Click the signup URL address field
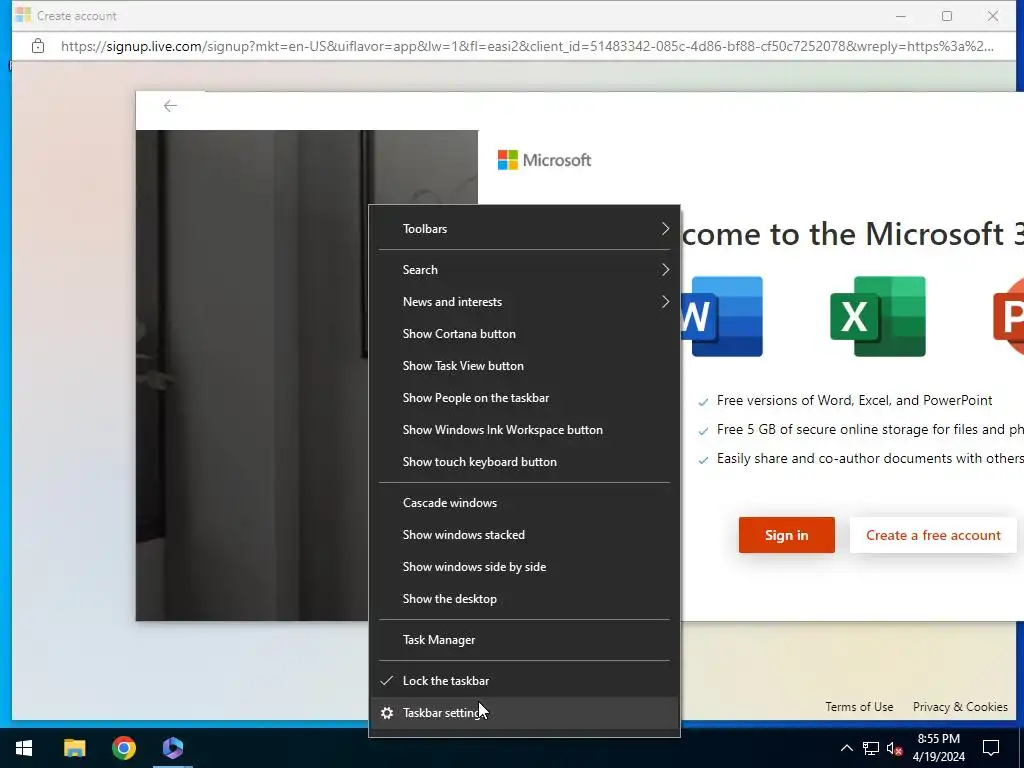The width and height of the screenshot is (1024, 768). click(527, 46)
